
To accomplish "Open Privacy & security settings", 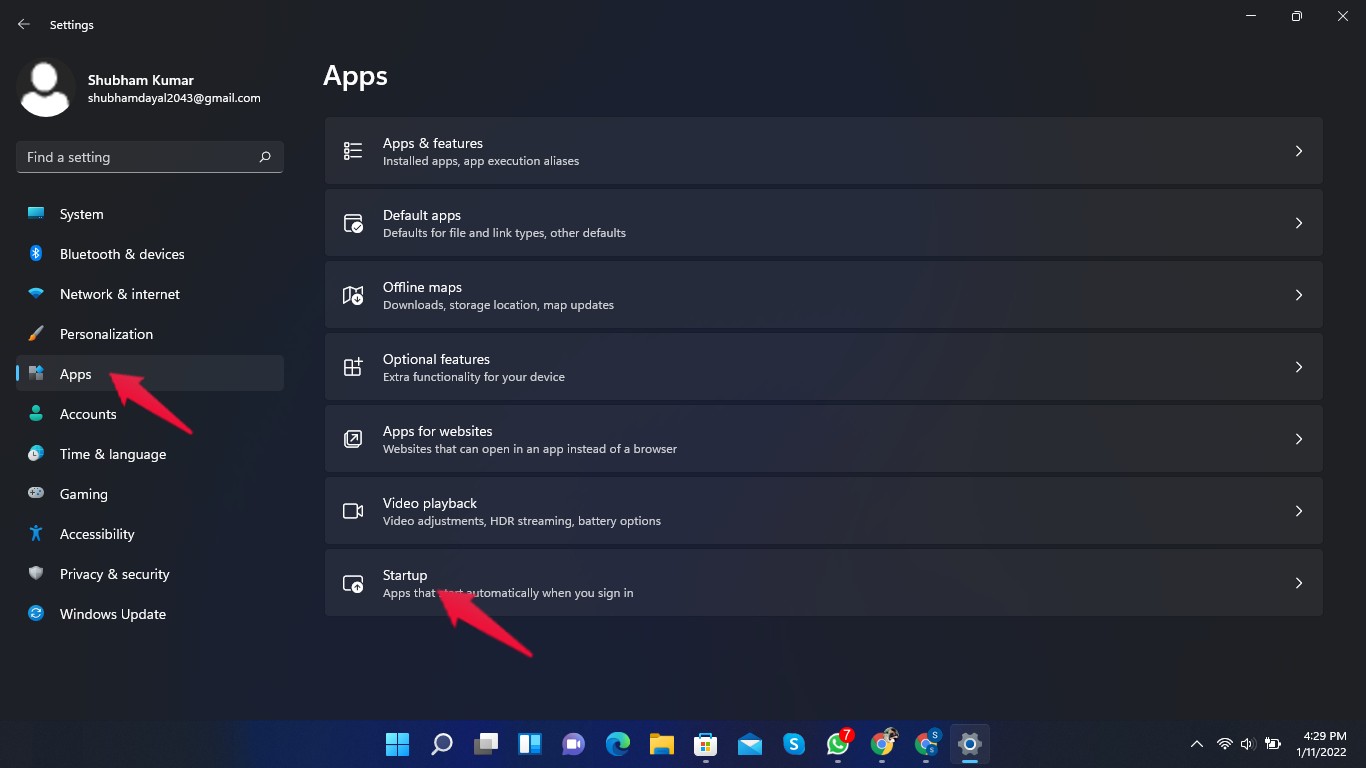I will (x=114, y=574).
